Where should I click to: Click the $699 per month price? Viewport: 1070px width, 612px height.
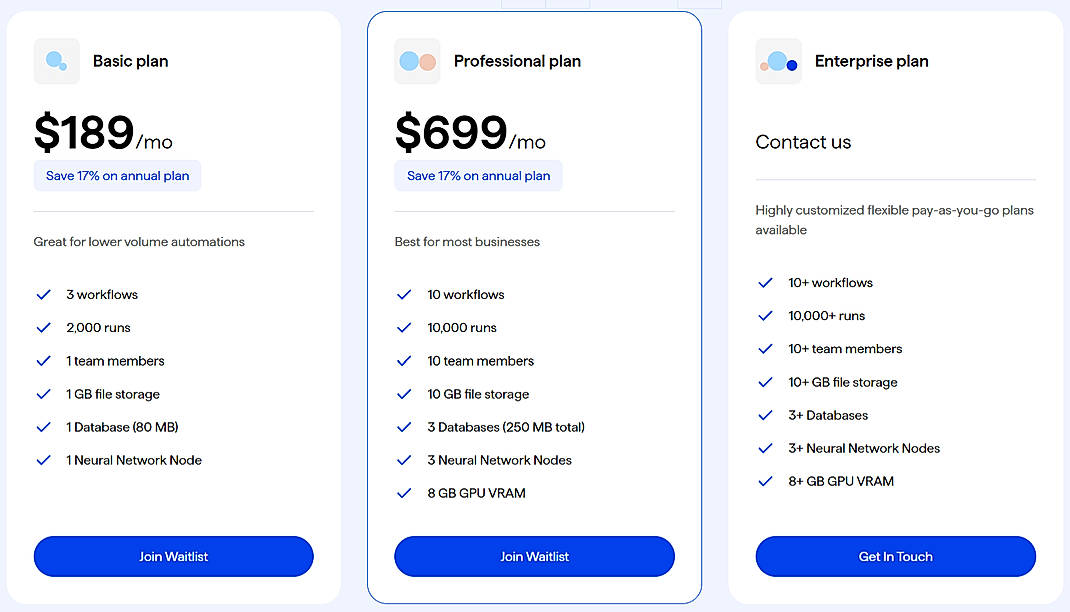[x=453, y=131]
